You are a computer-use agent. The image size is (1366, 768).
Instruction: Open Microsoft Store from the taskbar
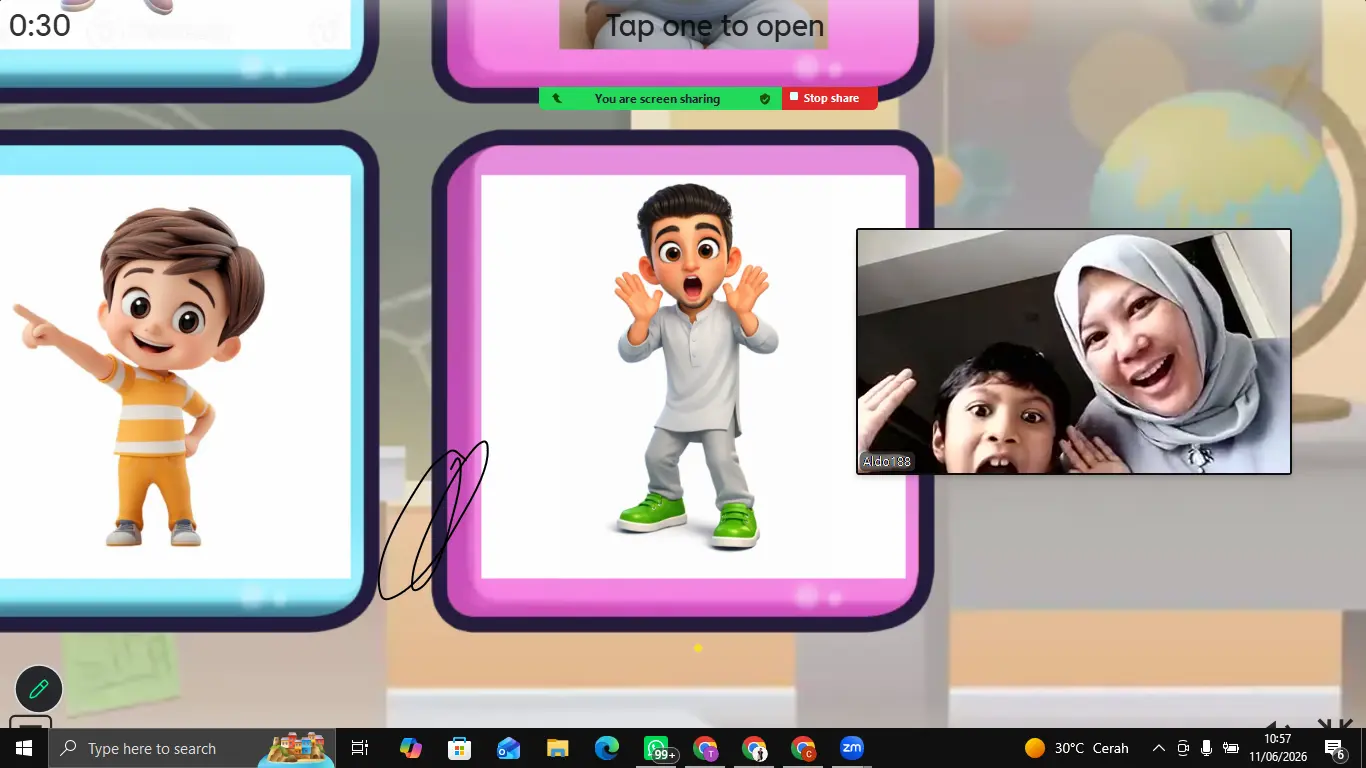pos(459,748)
